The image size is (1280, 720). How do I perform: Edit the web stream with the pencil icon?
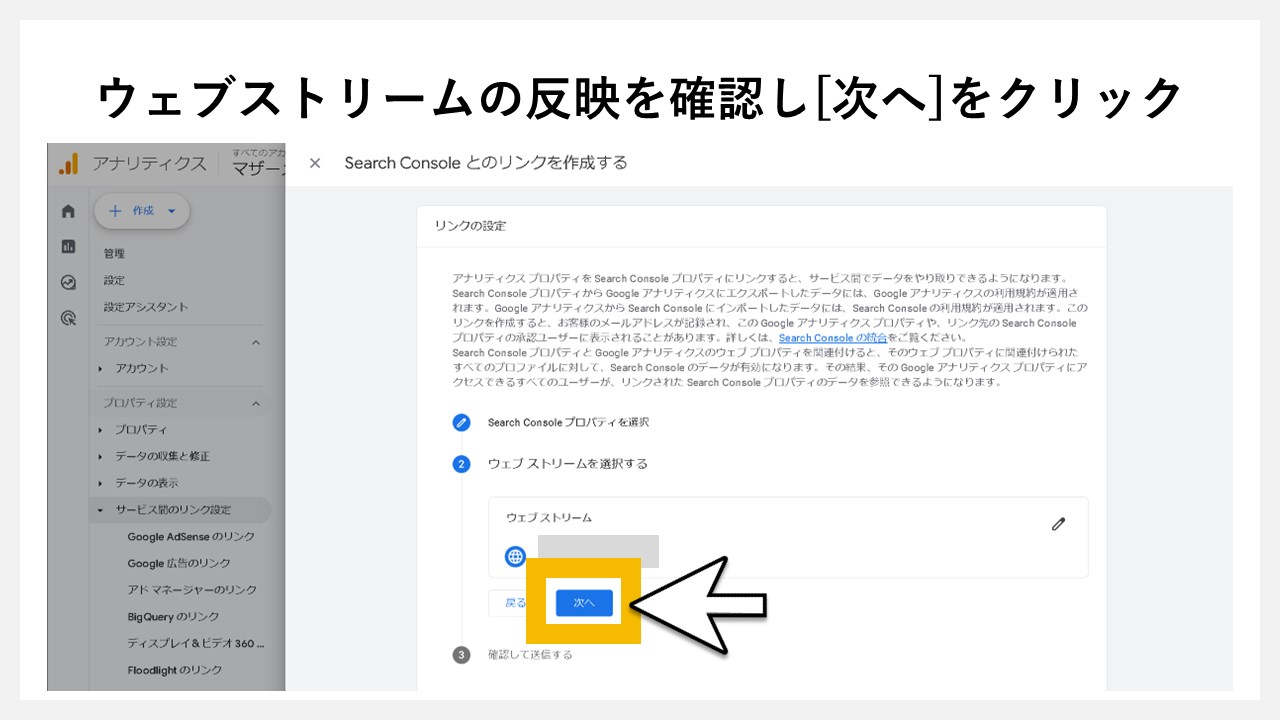pyautogui.click(x=1058, y=523)
